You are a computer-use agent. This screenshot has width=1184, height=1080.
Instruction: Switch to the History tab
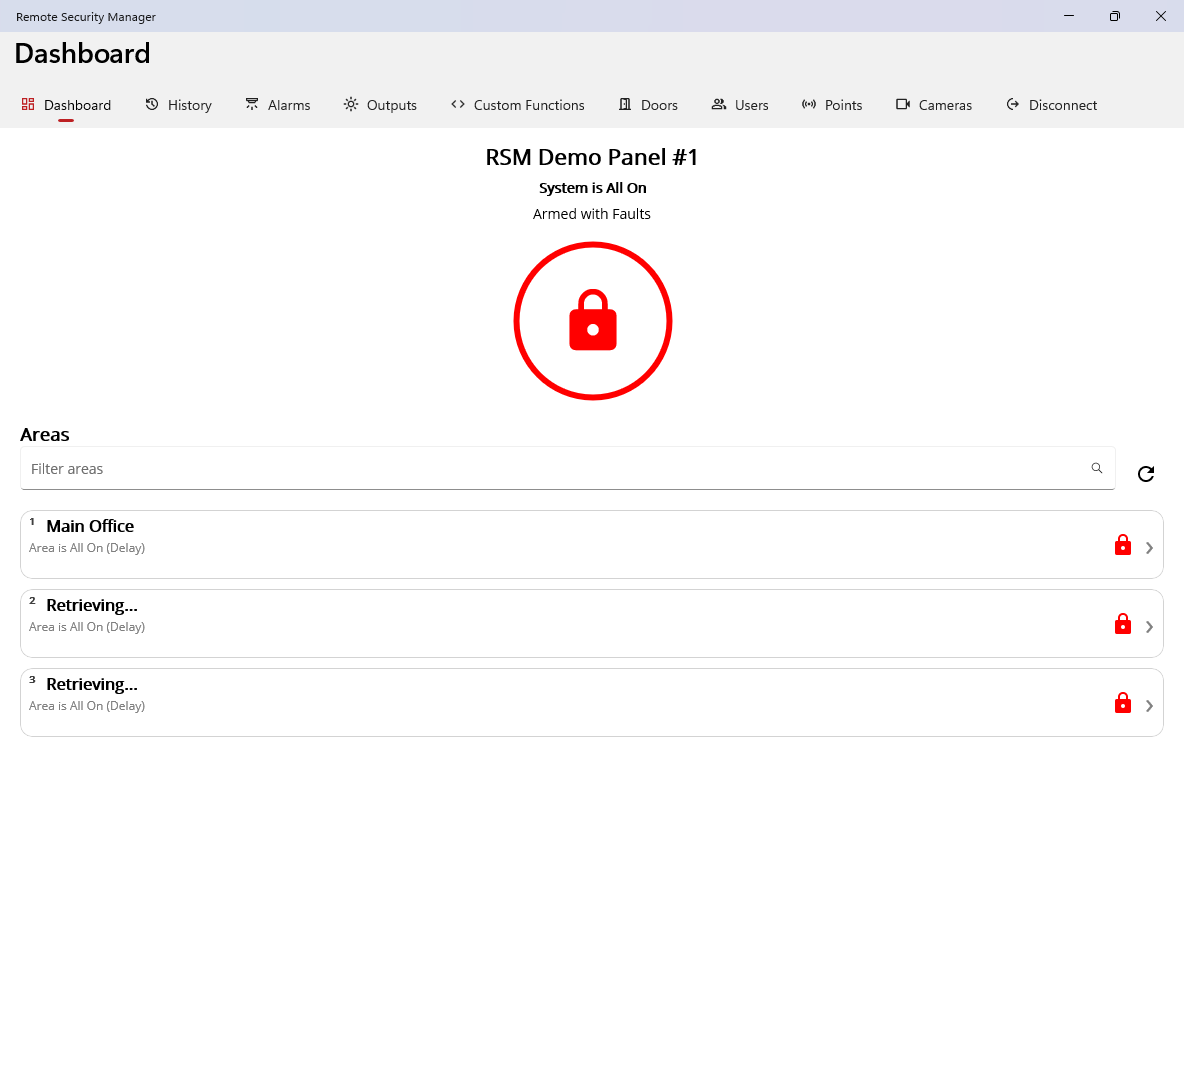(179, 105)
